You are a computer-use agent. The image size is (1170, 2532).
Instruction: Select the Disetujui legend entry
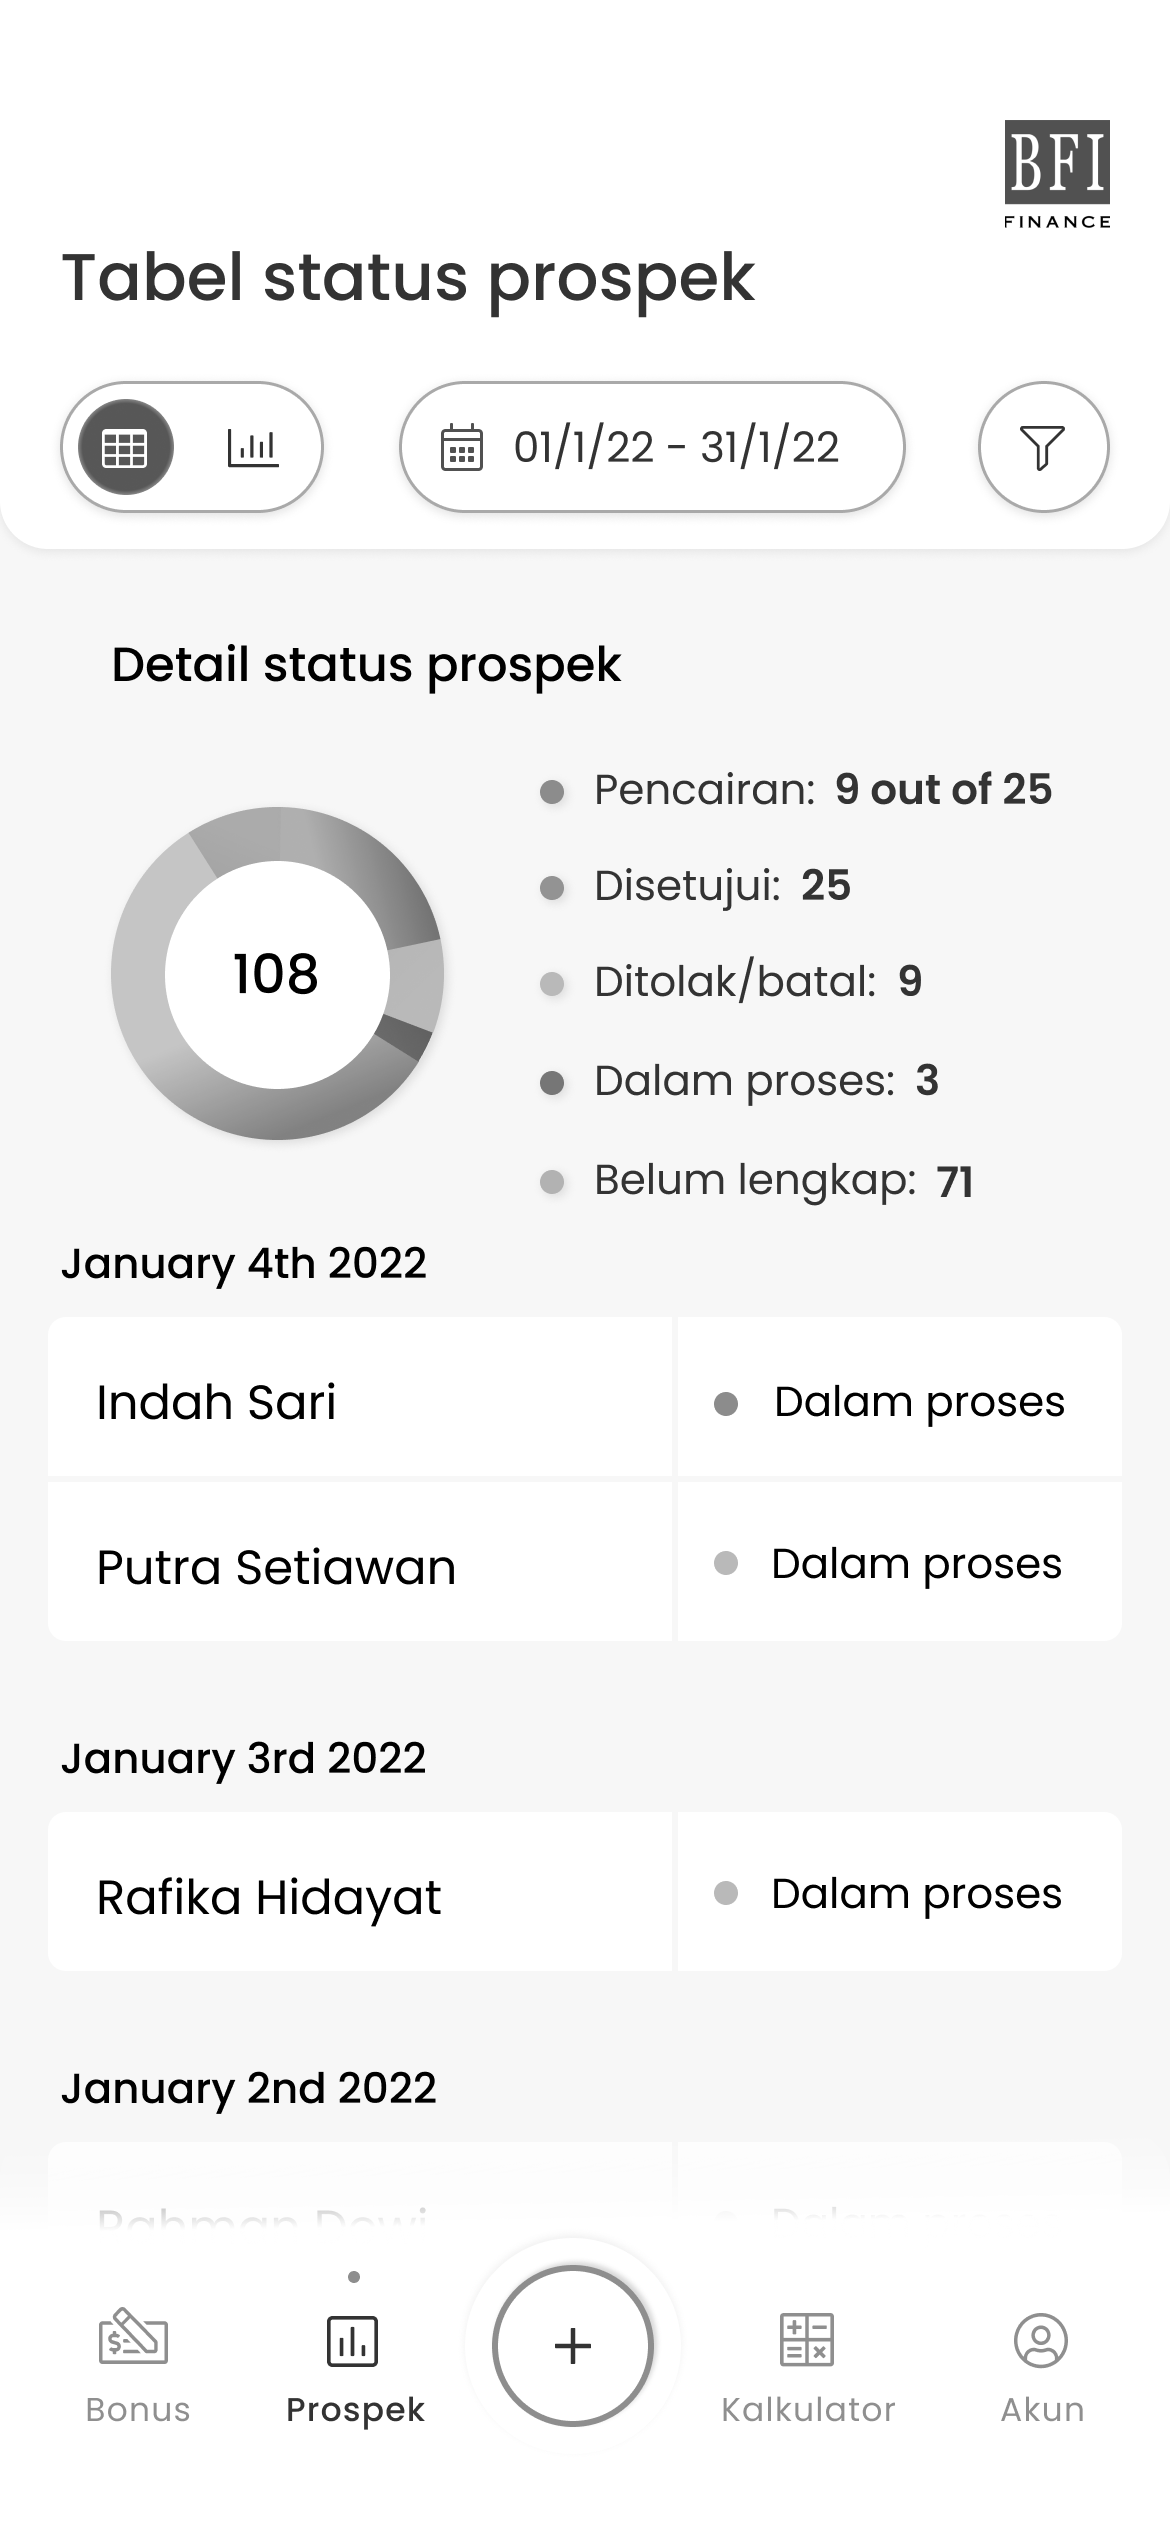click(x=721, y=886)
